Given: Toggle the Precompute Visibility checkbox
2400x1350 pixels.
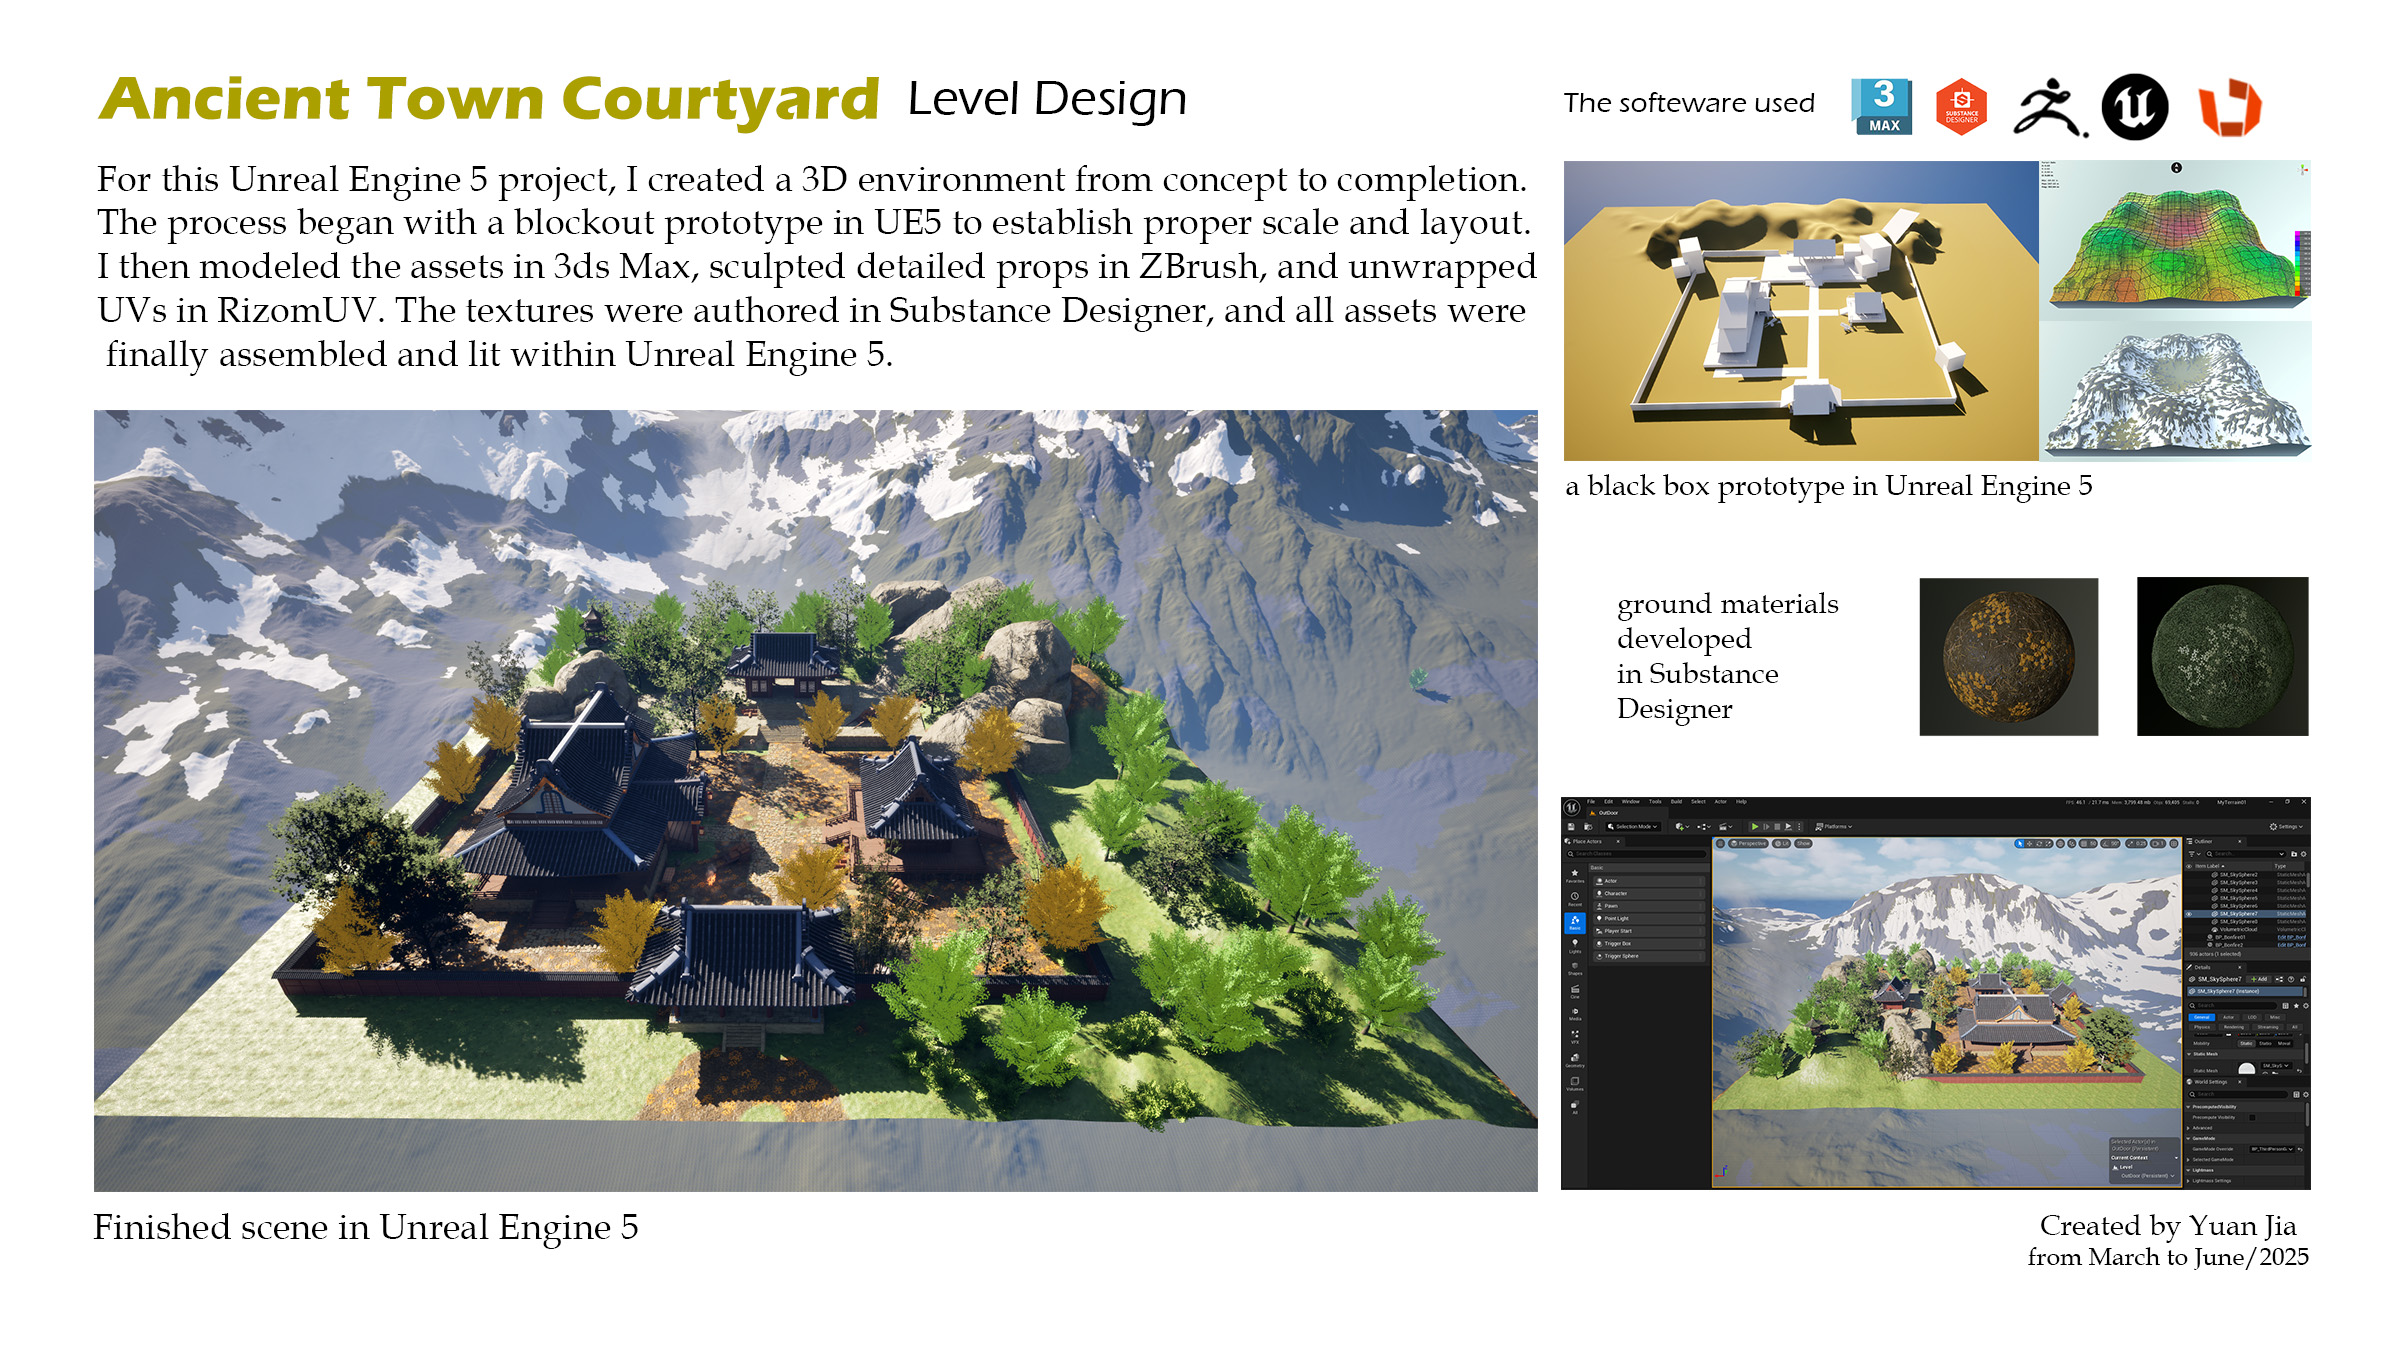Looking at the screenshot, I should (2252, 1117).
